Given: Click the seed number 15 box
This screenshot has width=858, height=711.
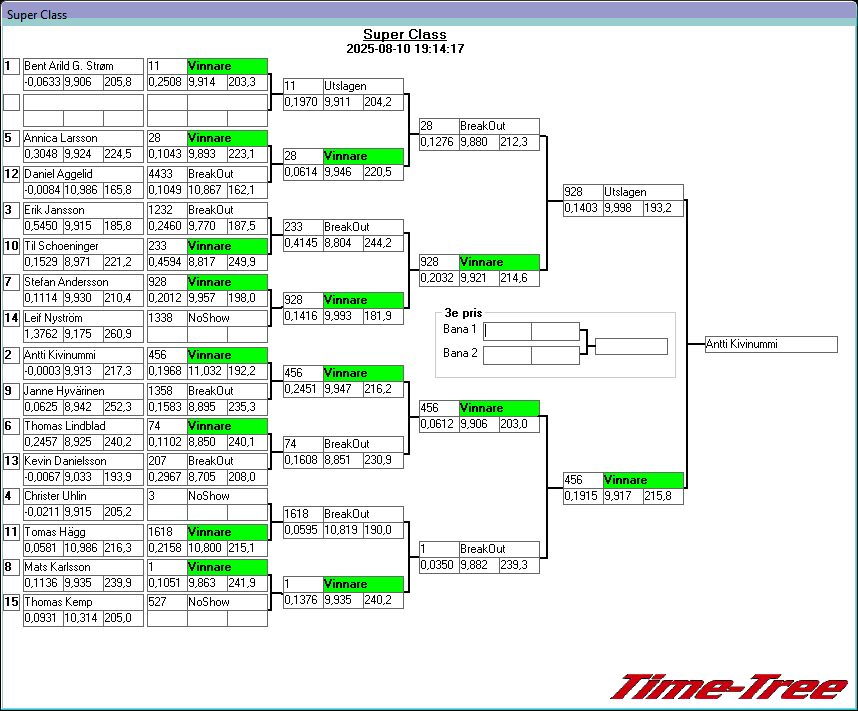Looking at the screenshot, I should pyautogui.click(x=11, y=602).
